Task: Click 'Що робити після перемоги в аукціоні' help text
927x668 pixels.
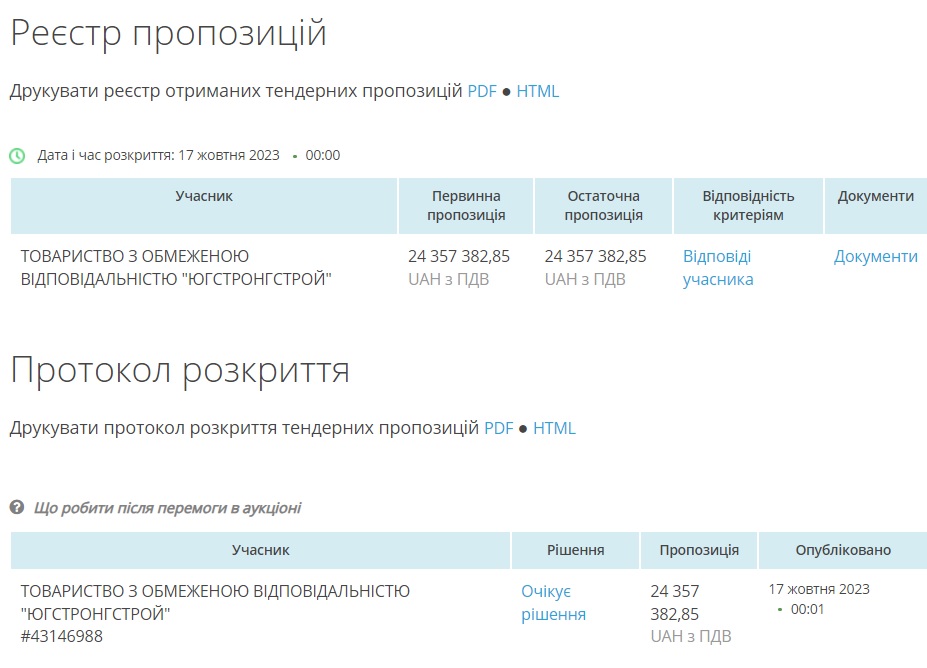Action: (167, 508)
